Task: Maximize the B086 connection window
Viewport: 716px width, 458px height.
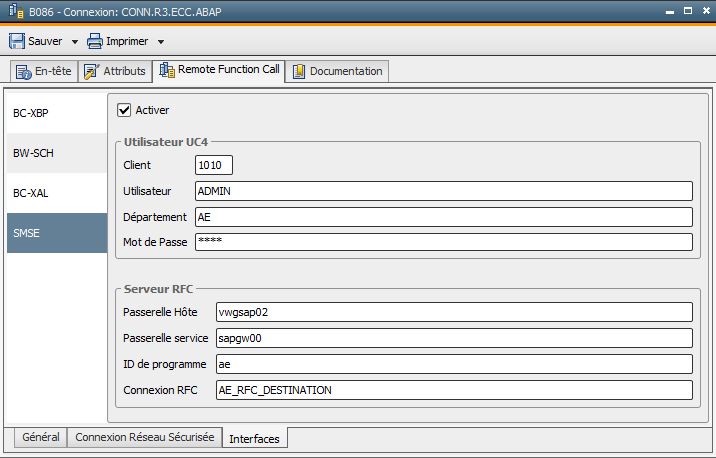Action: pyautogui.click(x=688, y=11)
